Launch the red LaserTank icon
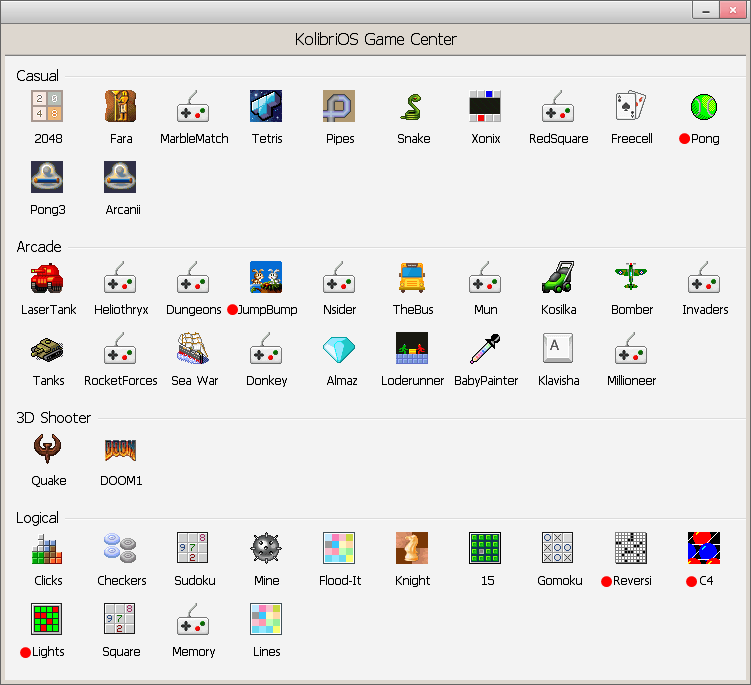Image resolution: width=751 pixels, height=685 pixels. (47, 277)
